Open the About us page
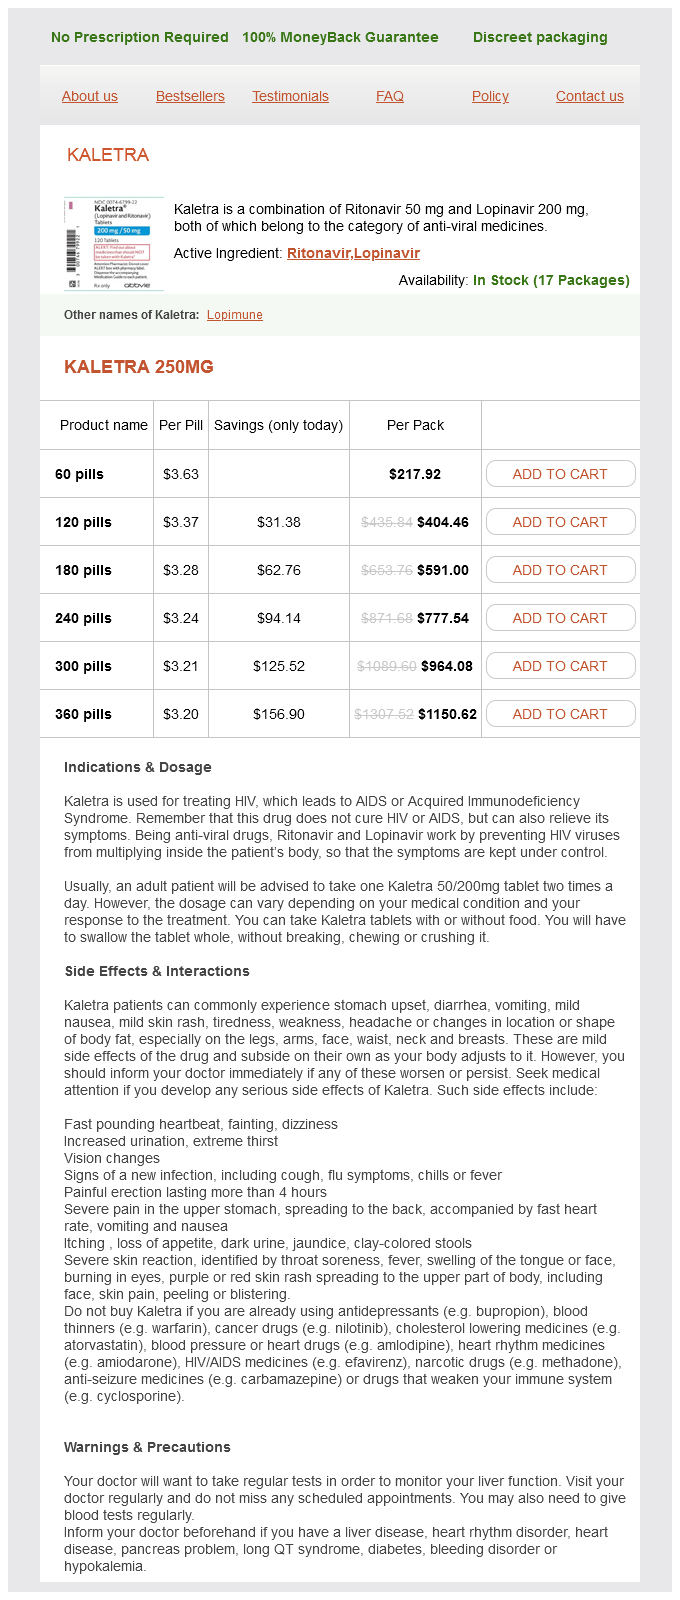 pyautogui.click(x=90, y=96)
